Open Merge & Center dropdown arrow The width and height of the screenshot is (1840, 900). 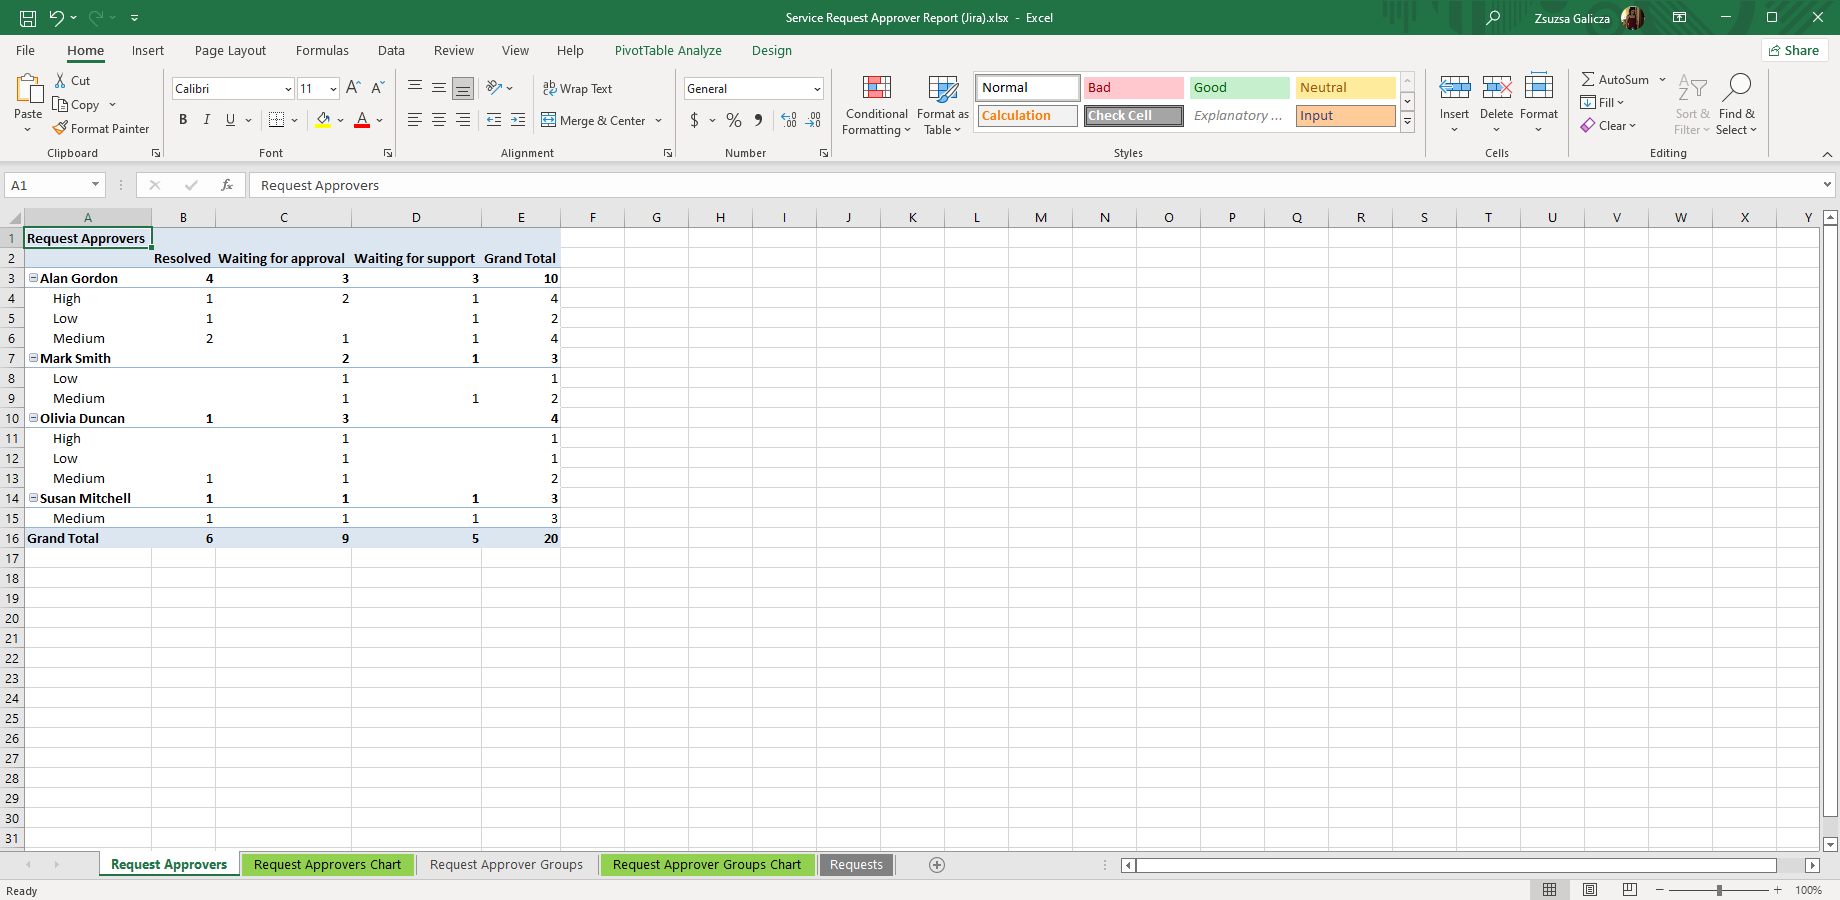click(659, 120)
